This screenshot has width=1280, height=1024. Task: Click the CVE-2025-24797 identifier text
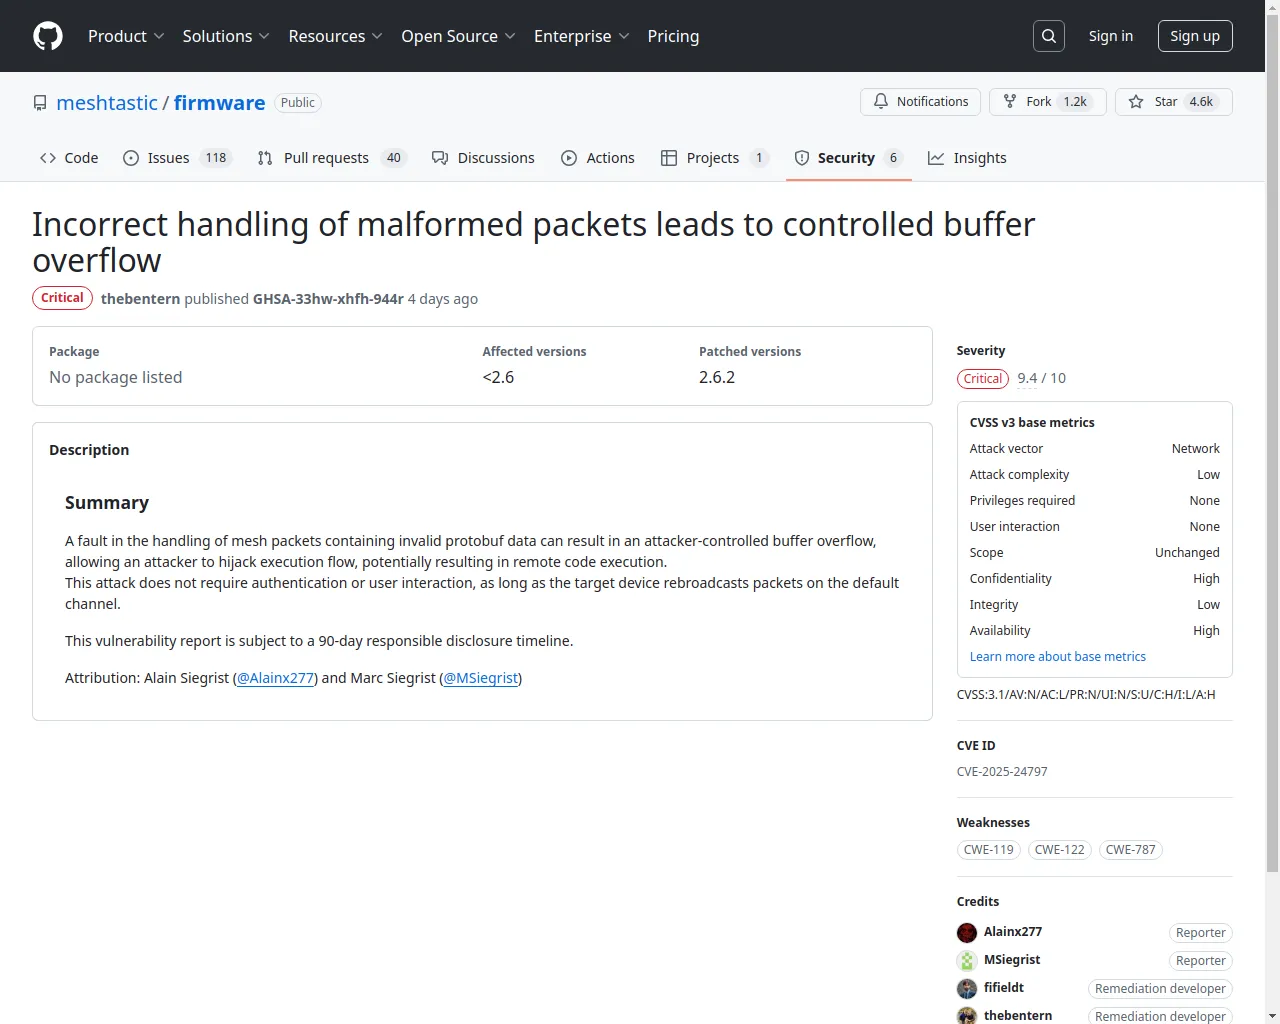click(1002, 772)
